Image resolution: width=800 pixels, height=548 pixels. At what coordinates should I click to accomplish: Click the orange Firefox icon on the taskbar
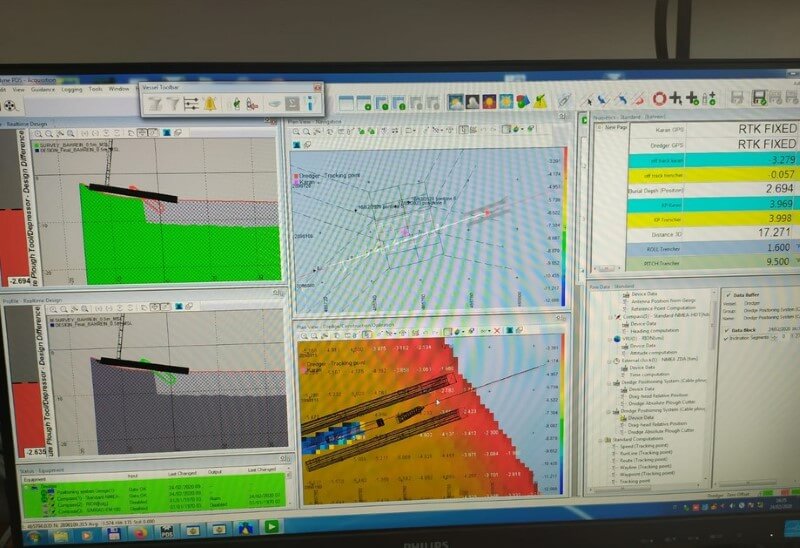point(140,533)
